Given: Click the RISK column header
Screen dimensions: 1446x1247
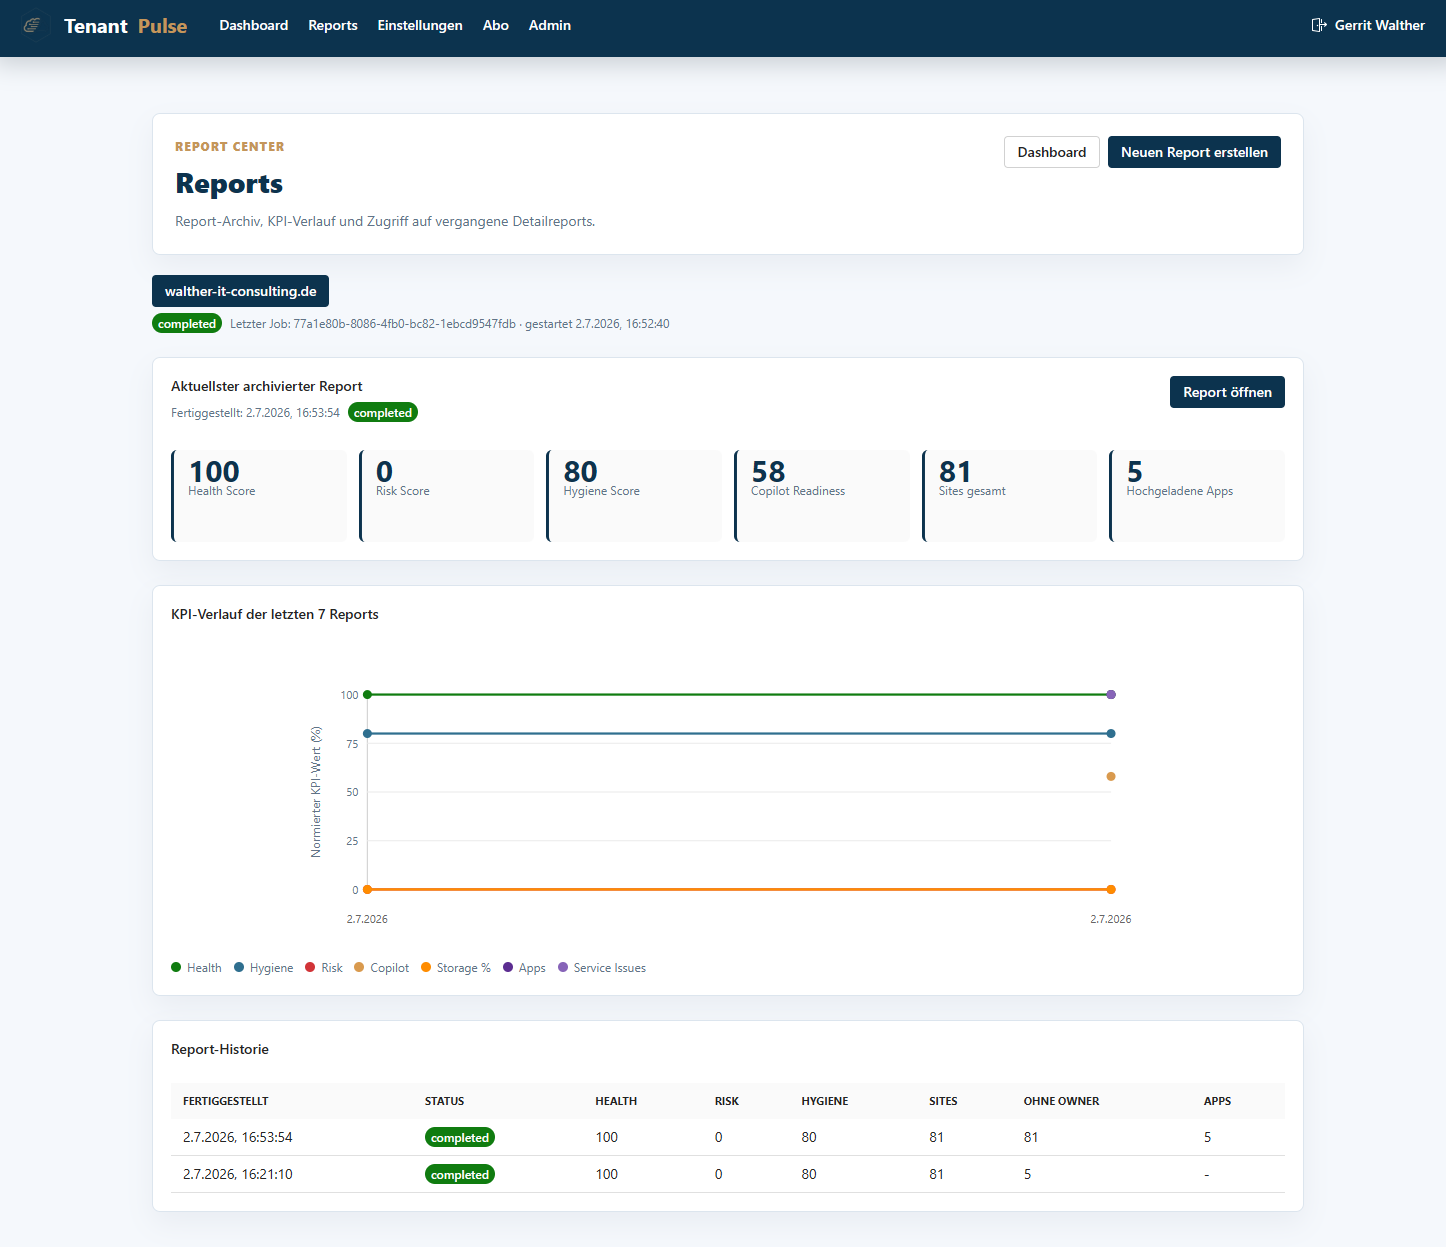Looking at the screenshot, I should click(x=727, y=1101).
